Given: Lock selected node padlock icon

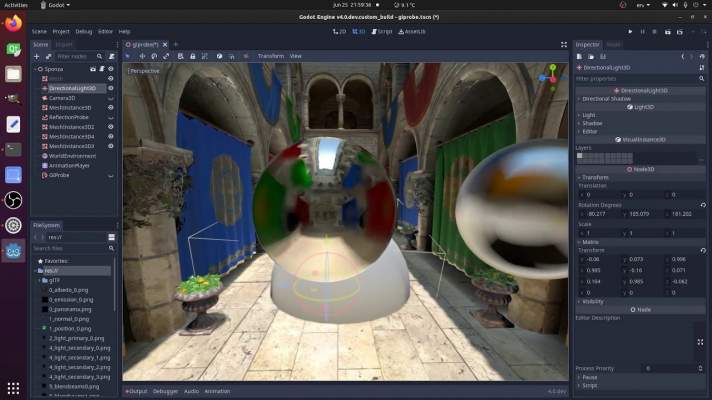Looking at the screenshot, I should pos(193,56).
